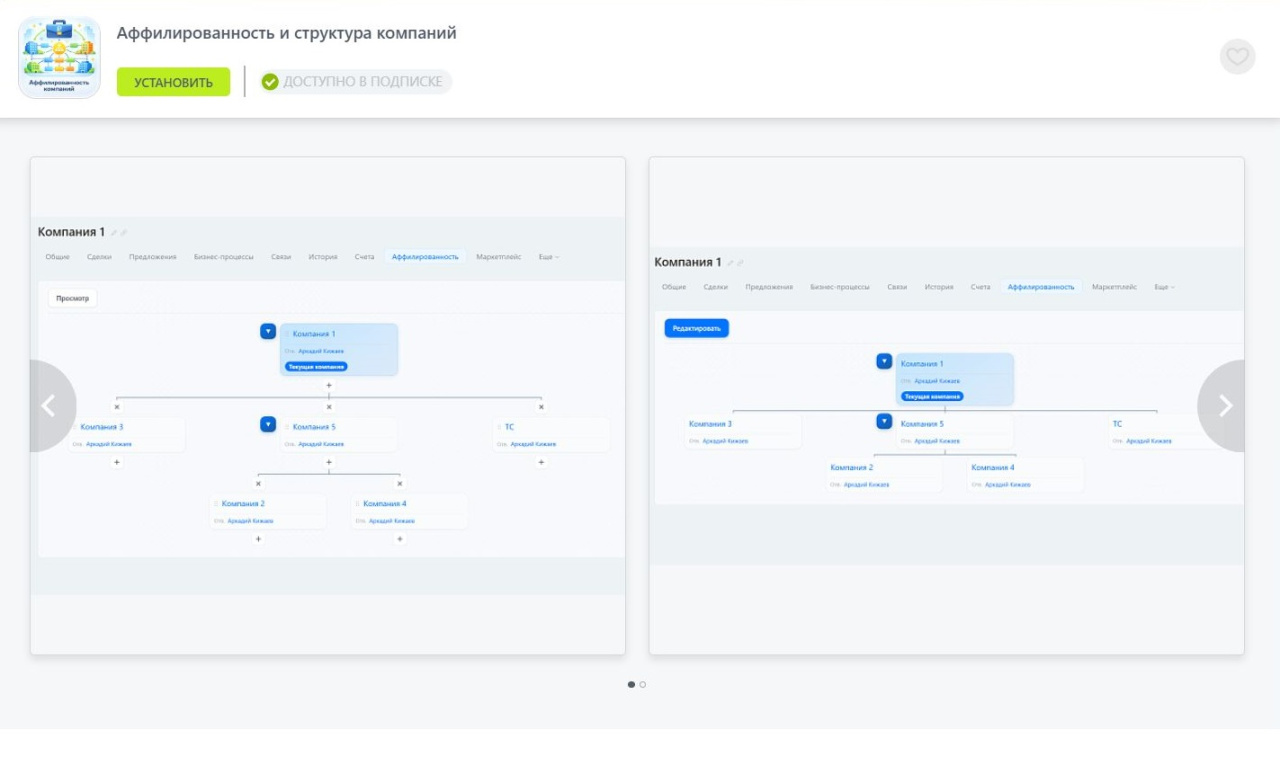Screen dimensions: 1280x783
Task: Collapse Компания 5 node in left screenshot
Action: 268,424
